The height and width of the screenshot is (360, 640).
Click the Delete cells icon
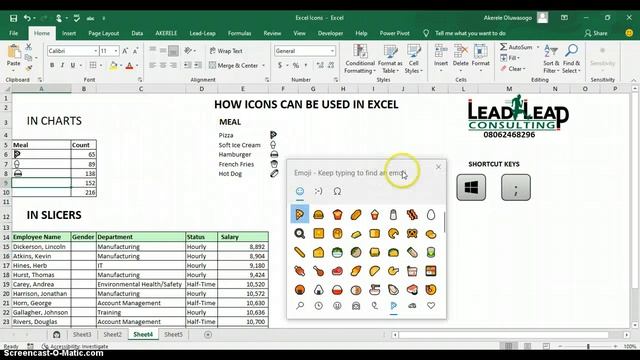pos(460,52)
